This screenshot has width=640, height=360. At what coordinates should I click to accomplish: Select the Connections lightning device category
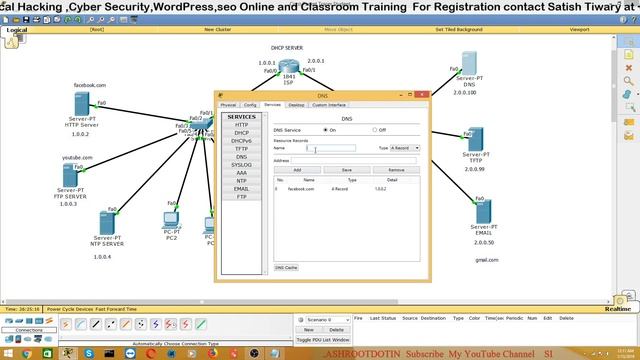point(49,321)
